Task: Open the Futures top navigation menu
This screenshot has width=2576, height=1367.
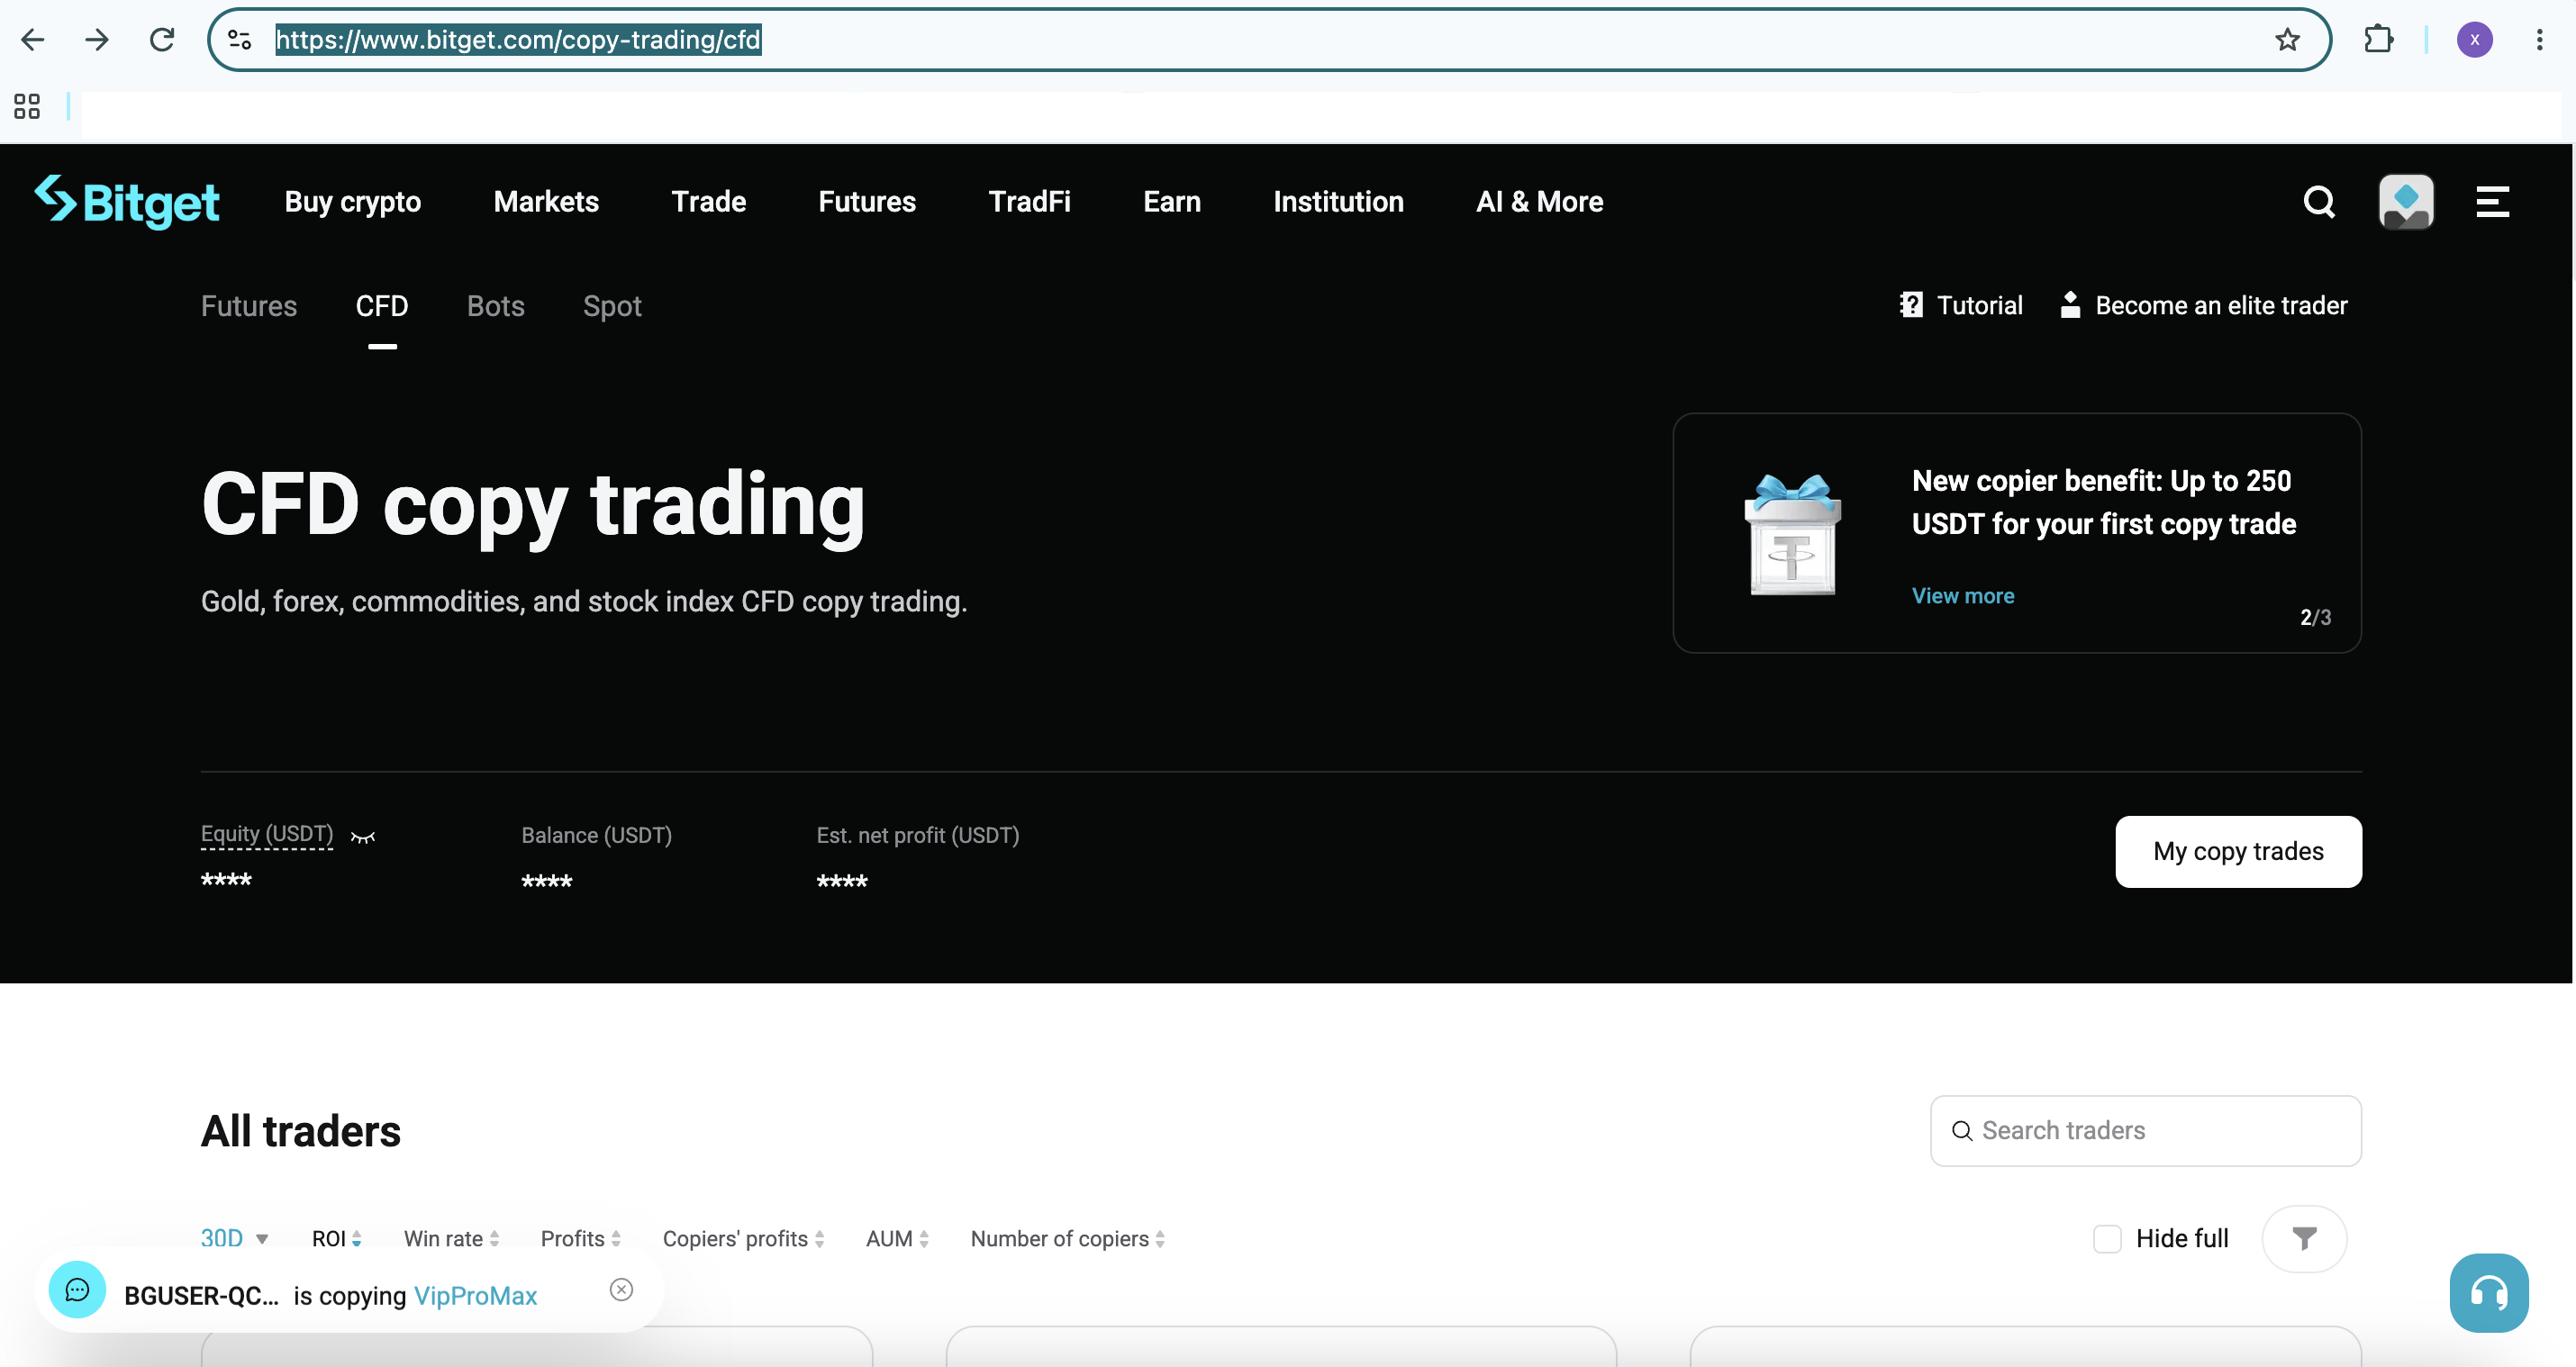Action: (x=867, y=202)
